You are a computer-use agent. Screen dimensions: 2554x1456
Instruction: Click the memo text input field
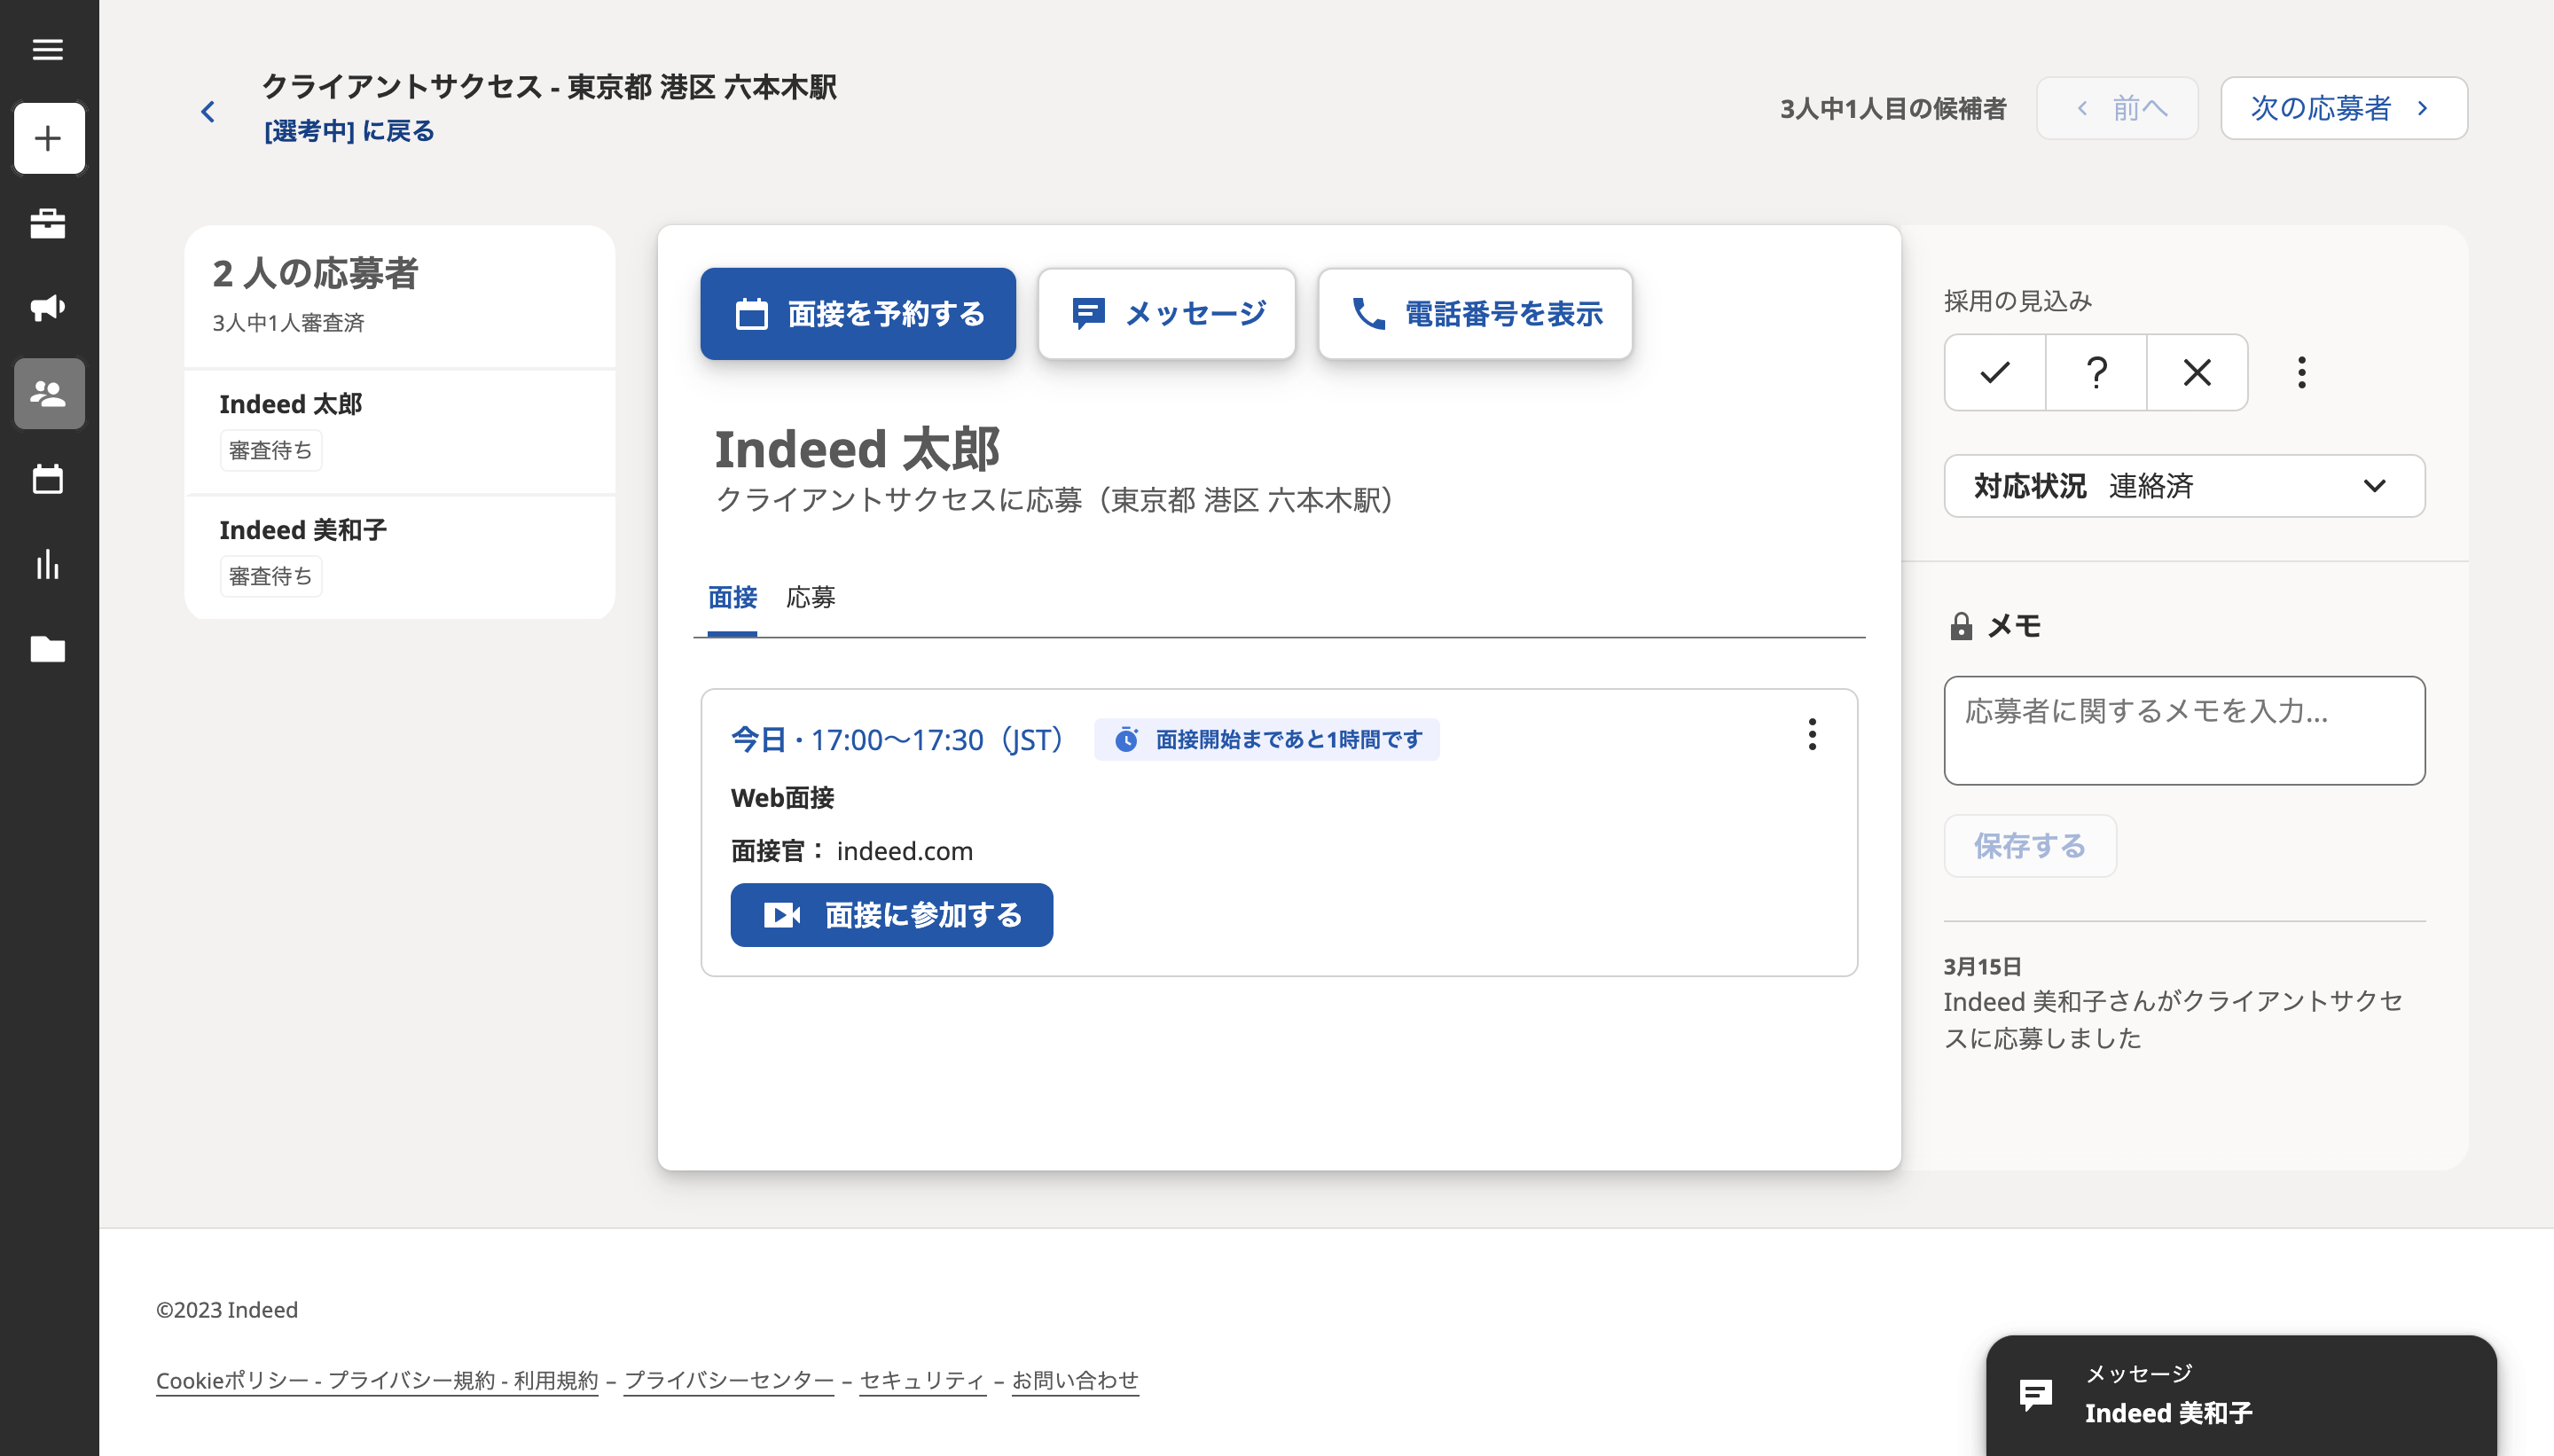tap(2184, 729)
